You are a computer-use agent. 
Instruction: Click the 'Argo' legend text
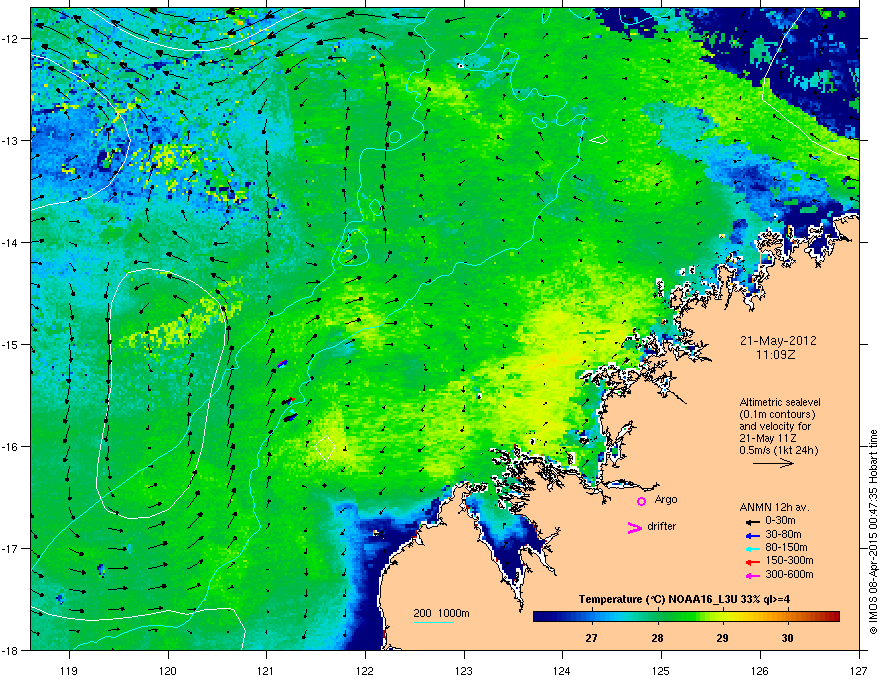pyautogui.click(x=666, y=499)
